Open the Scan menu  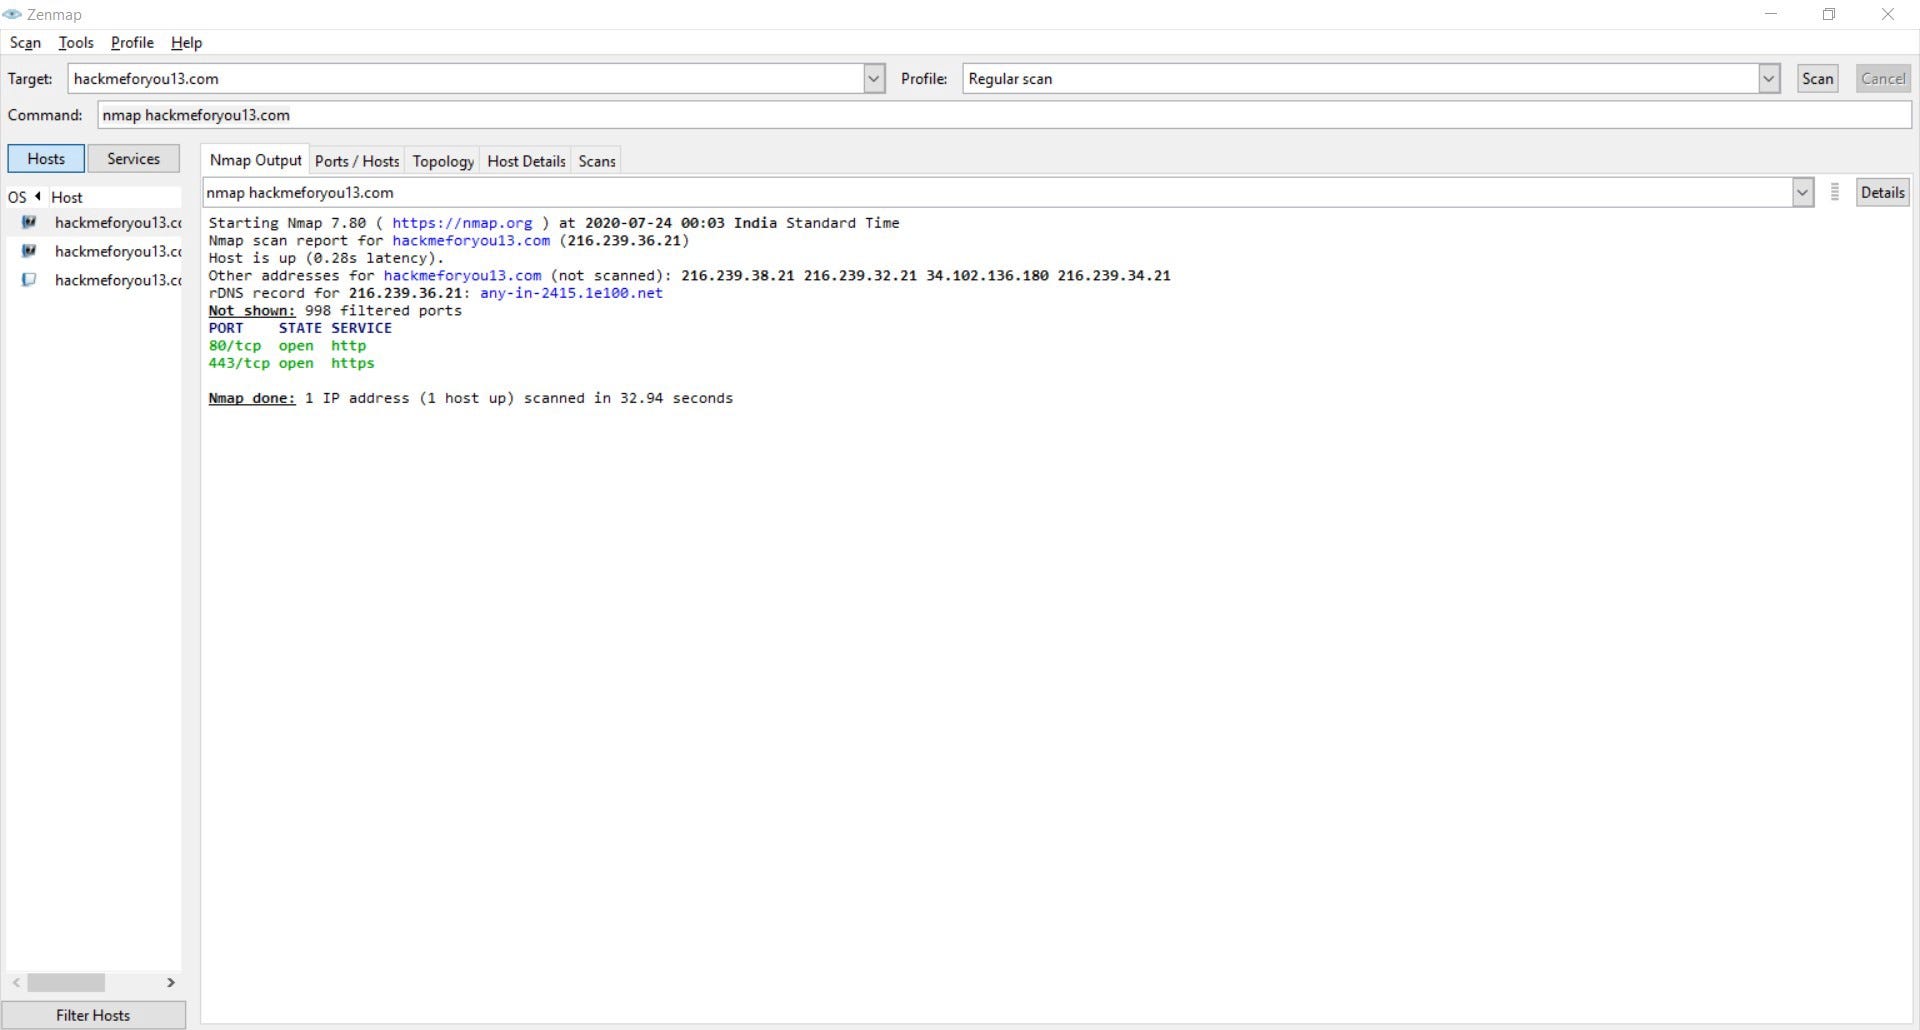coord(25,42)
